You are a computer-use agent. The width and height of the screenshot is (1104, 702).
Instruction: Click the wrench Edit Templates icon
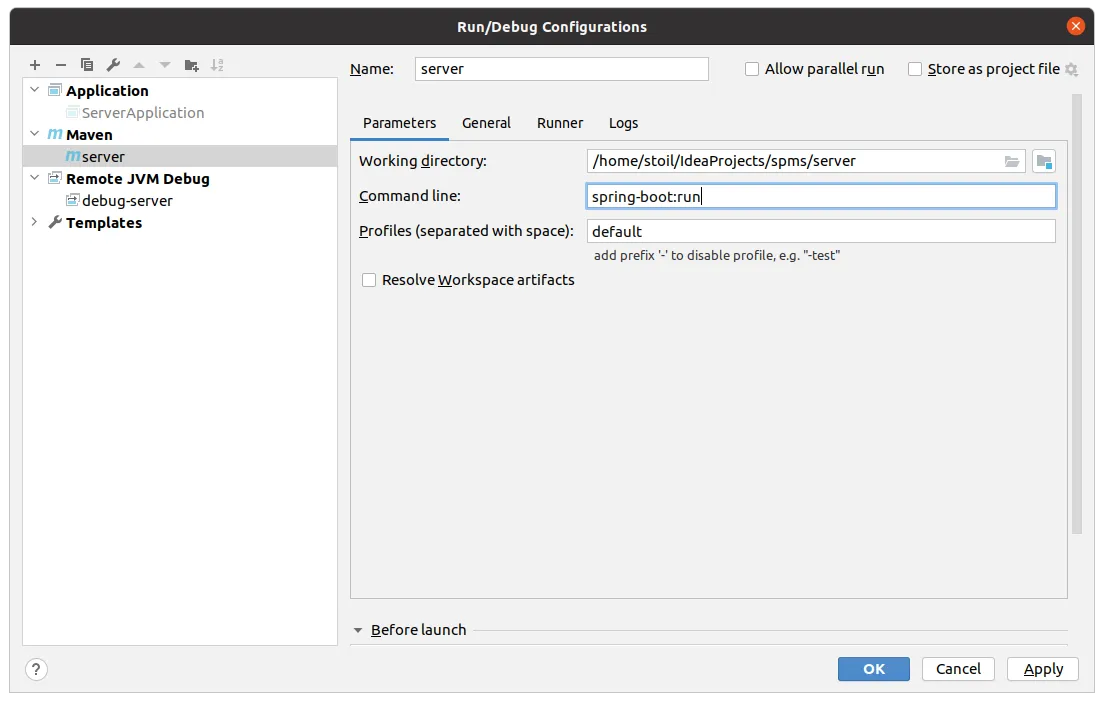(113, 65)
